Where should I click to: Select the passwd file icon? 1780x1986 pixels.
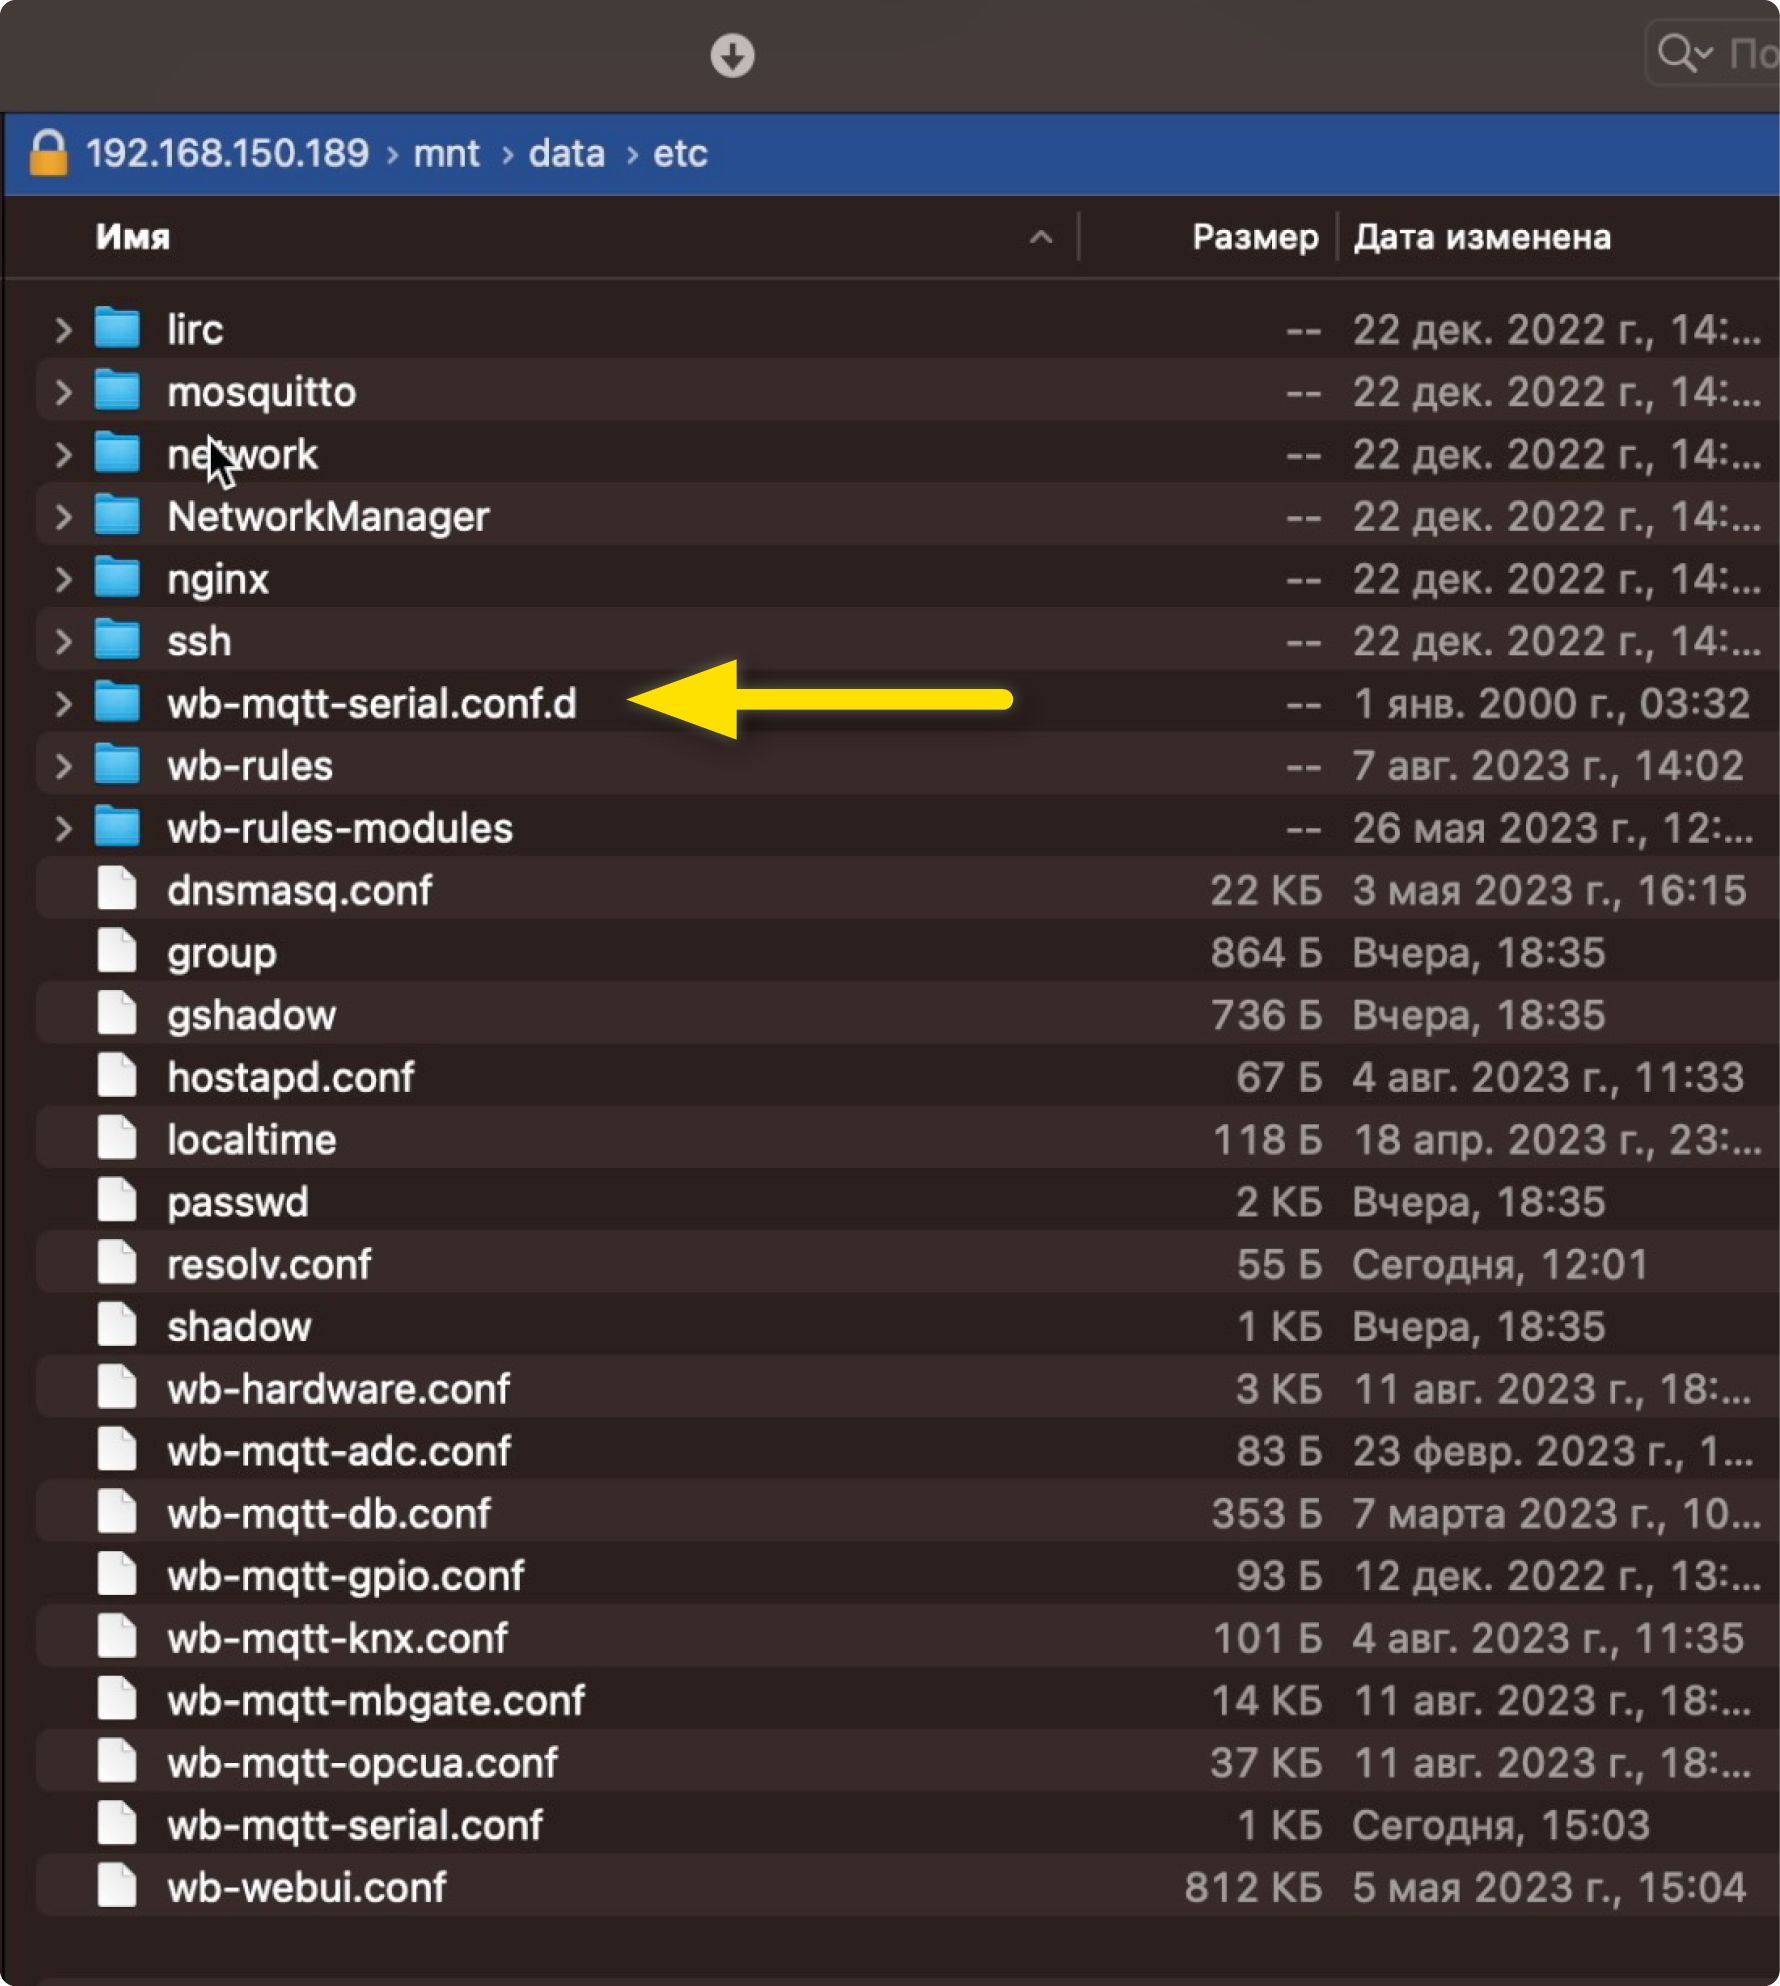tap(117, 1200)
